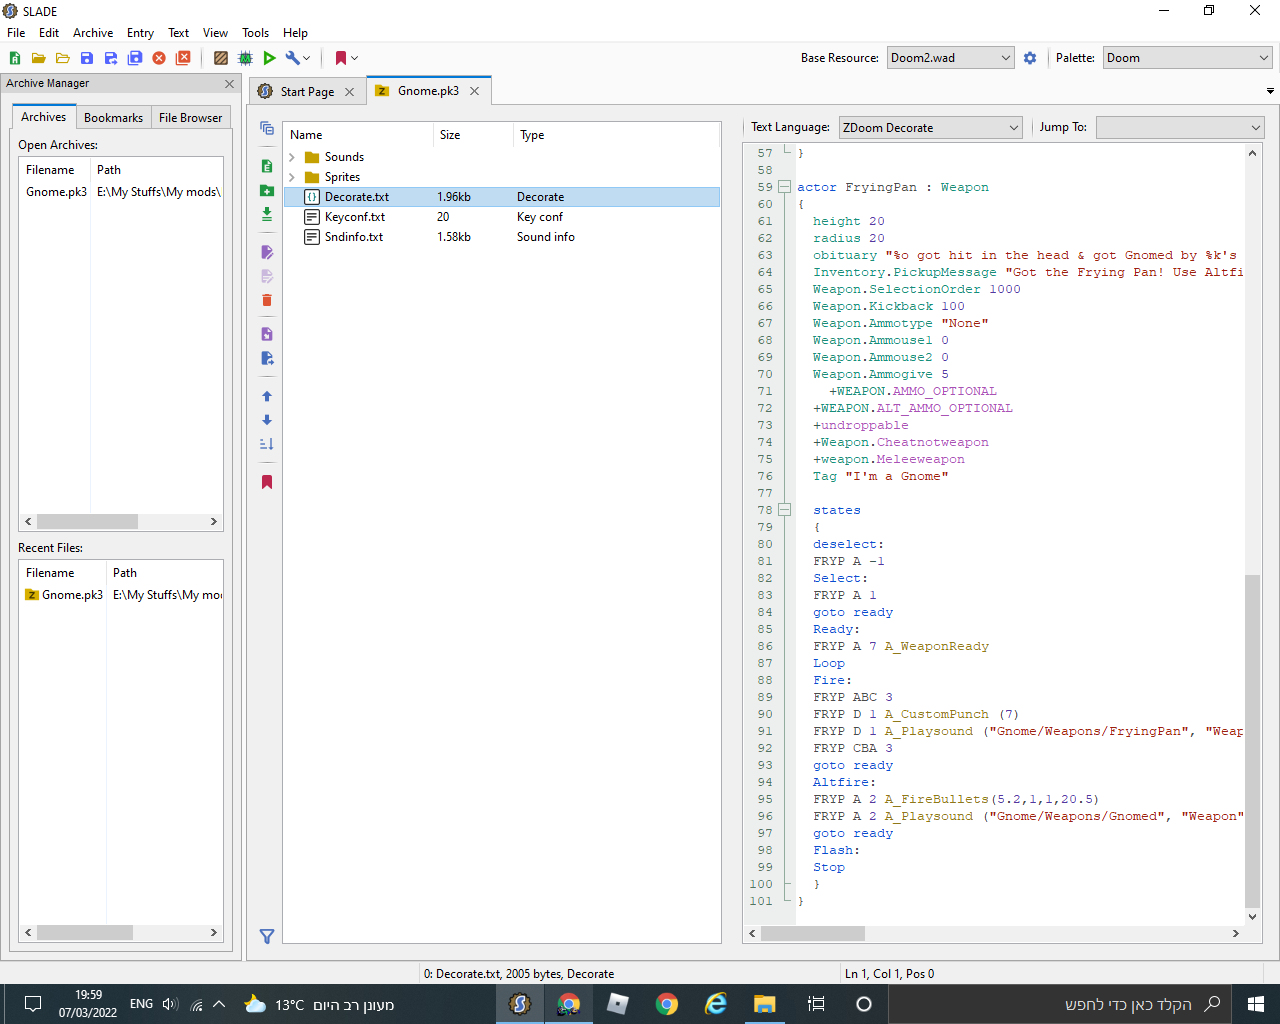Click the purple Import entry icon
Screen dimensions: 1280x1024
point(267,334)
